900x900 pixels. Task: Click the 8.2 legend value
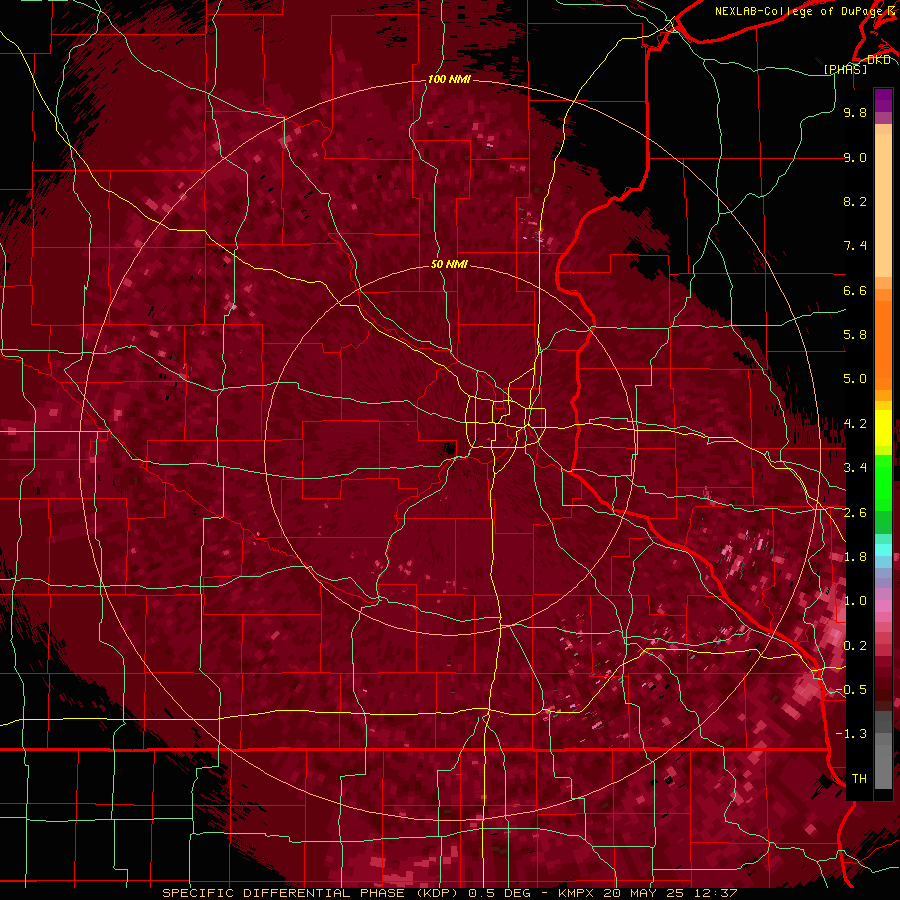(855, 201)
